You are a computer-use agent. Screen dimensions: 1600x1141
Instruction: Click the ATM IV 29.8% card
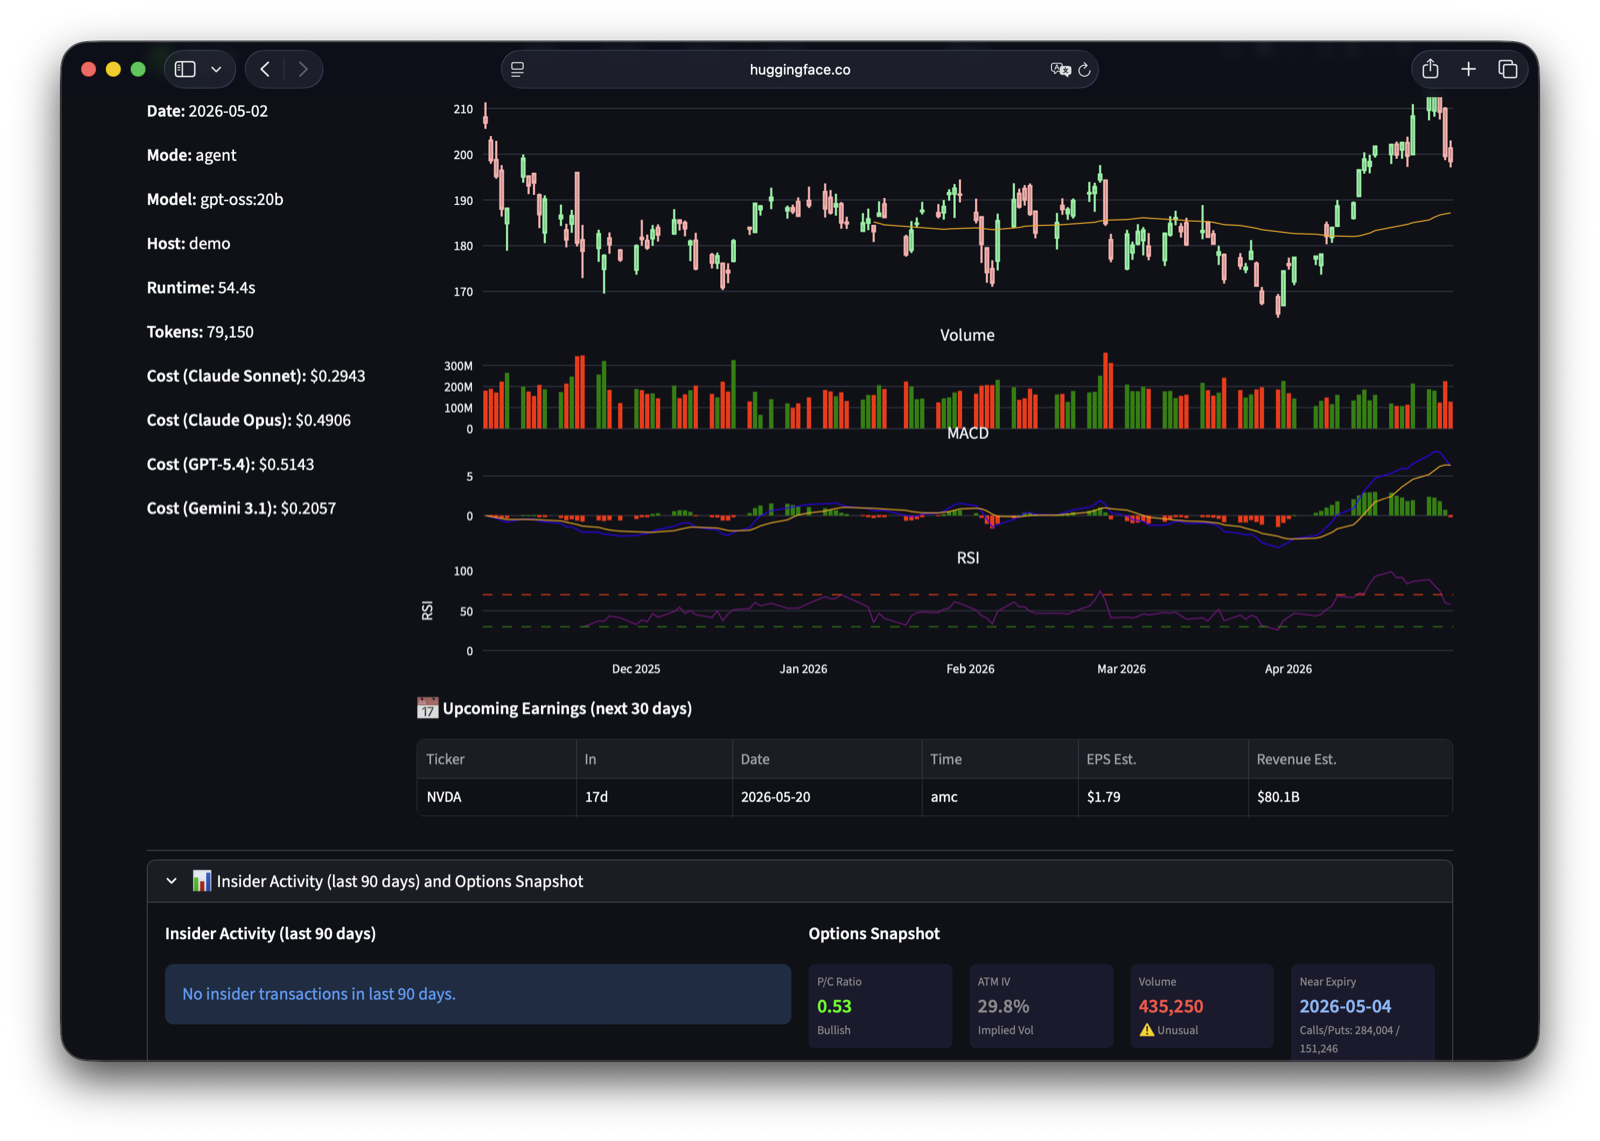point(1041,1006)
